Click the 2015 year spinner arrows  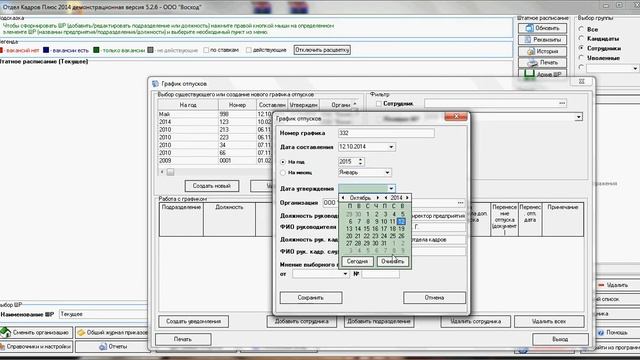[360, 162]
